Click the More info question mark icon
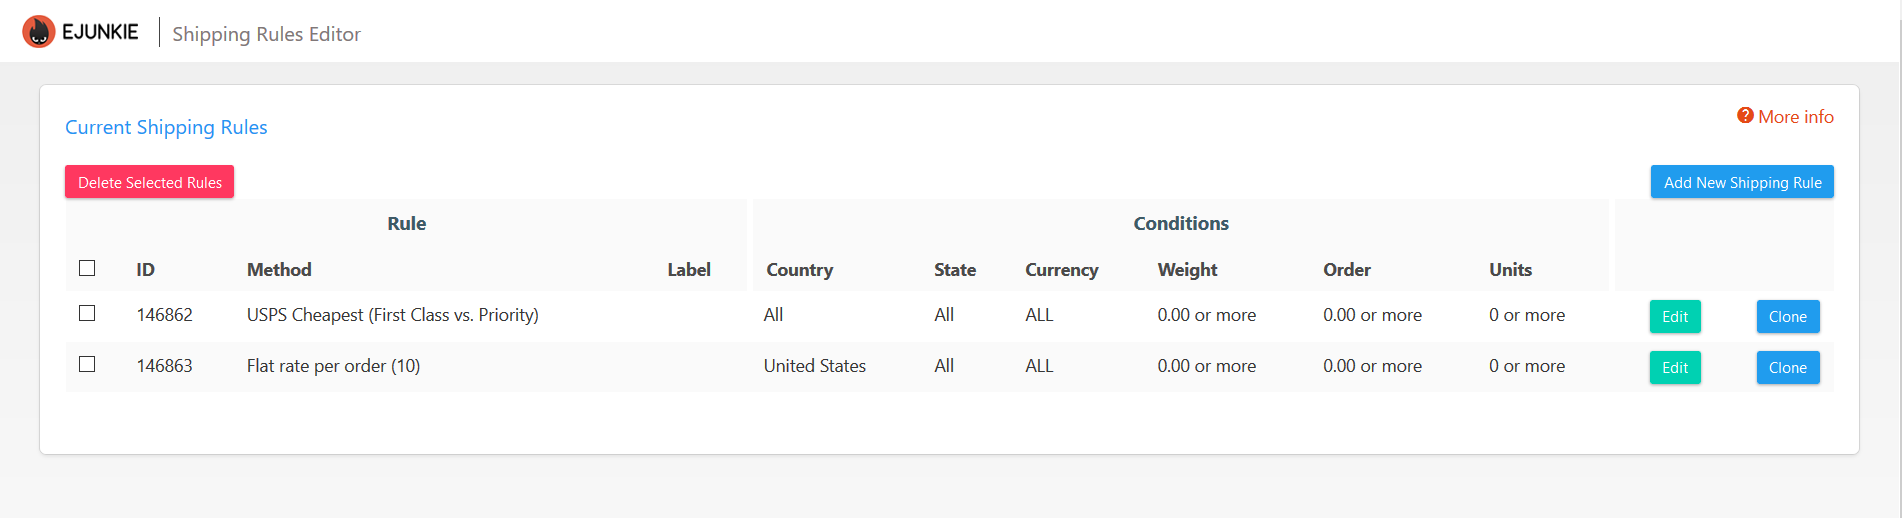Viewport: 1902px width, 518px height. (x=1745, y=116)
